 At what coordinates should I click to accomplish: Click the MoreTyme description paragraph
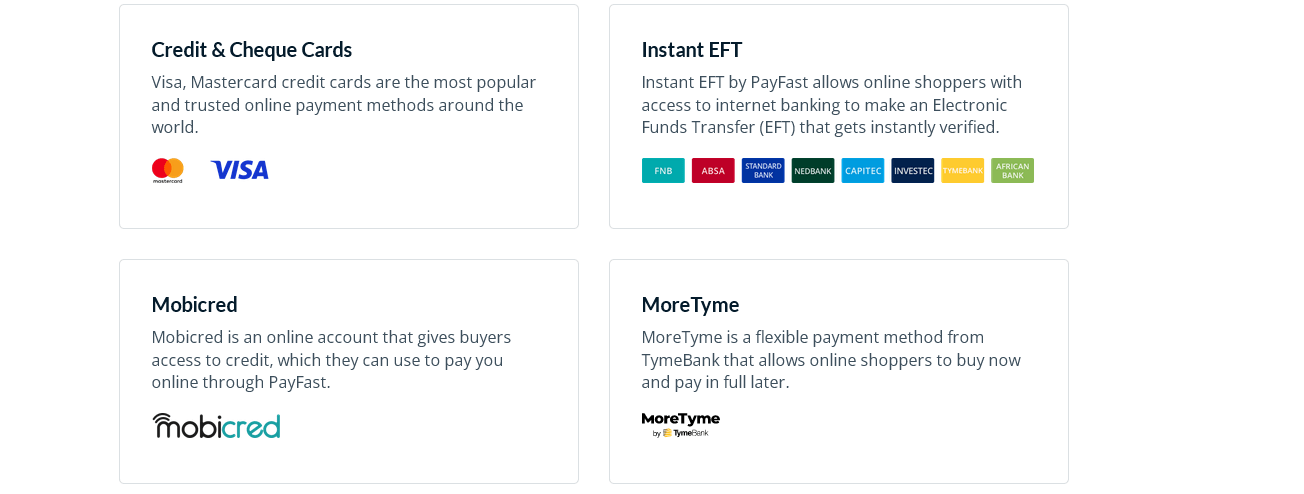(x=831, y=359)
